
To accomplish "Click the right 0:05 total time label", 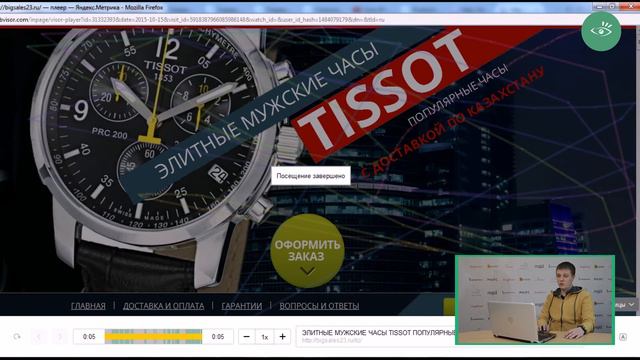I will 218,337.
